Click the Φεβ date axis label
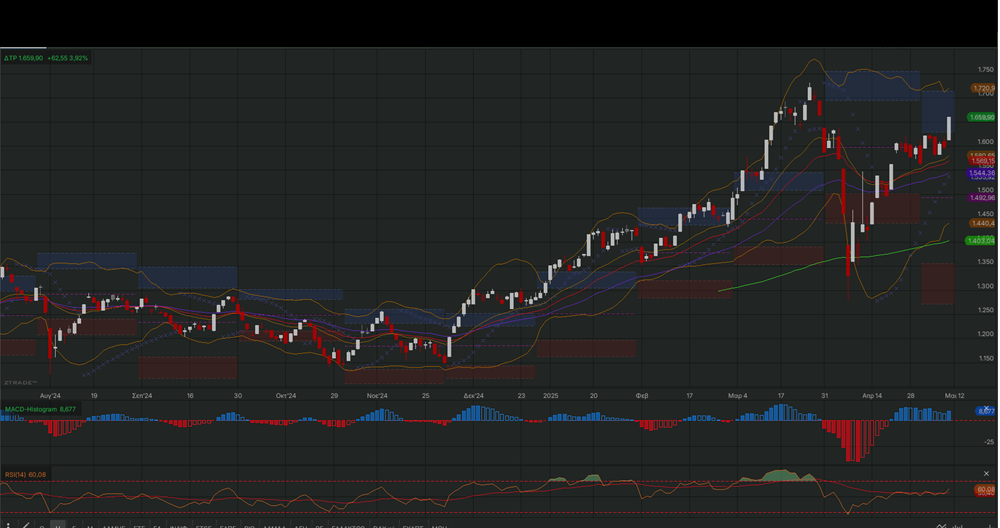Screen dimensions: 1000x528 (642, 395)
